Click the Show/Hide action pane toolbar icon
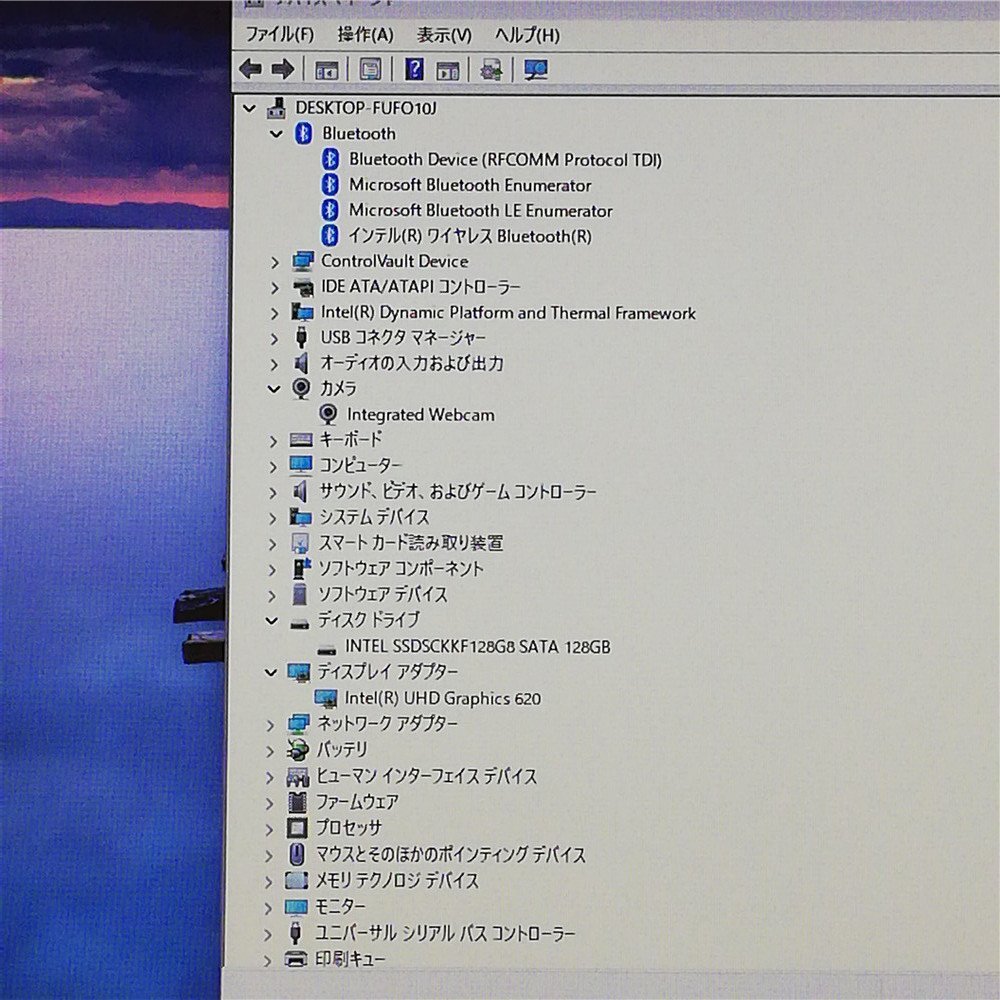This screenshot has width=1000, height=1000. 448,68
